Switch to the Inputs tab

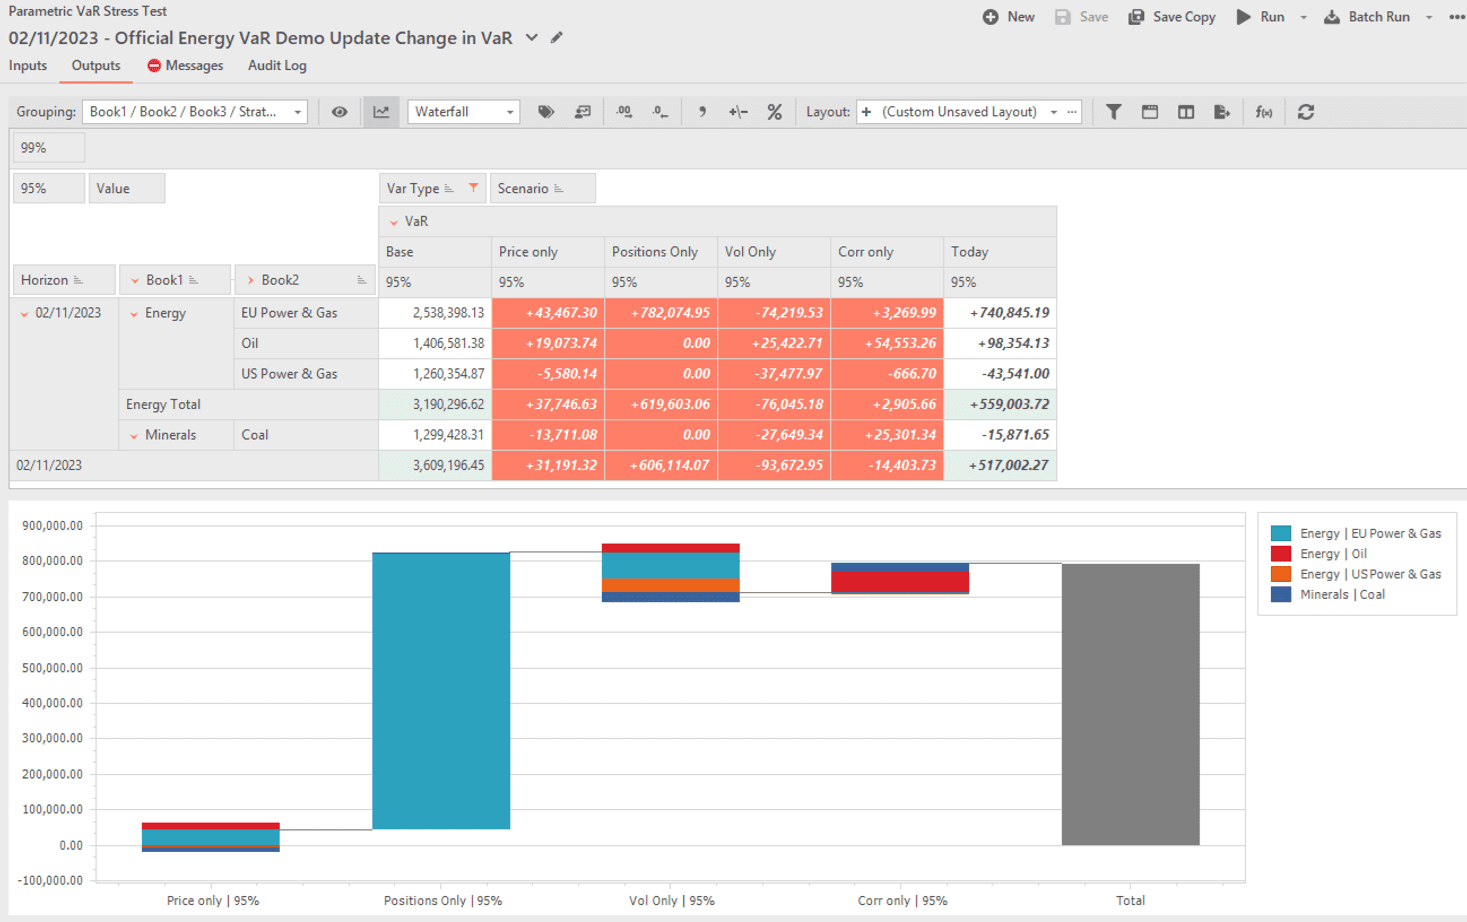(28, 66)
